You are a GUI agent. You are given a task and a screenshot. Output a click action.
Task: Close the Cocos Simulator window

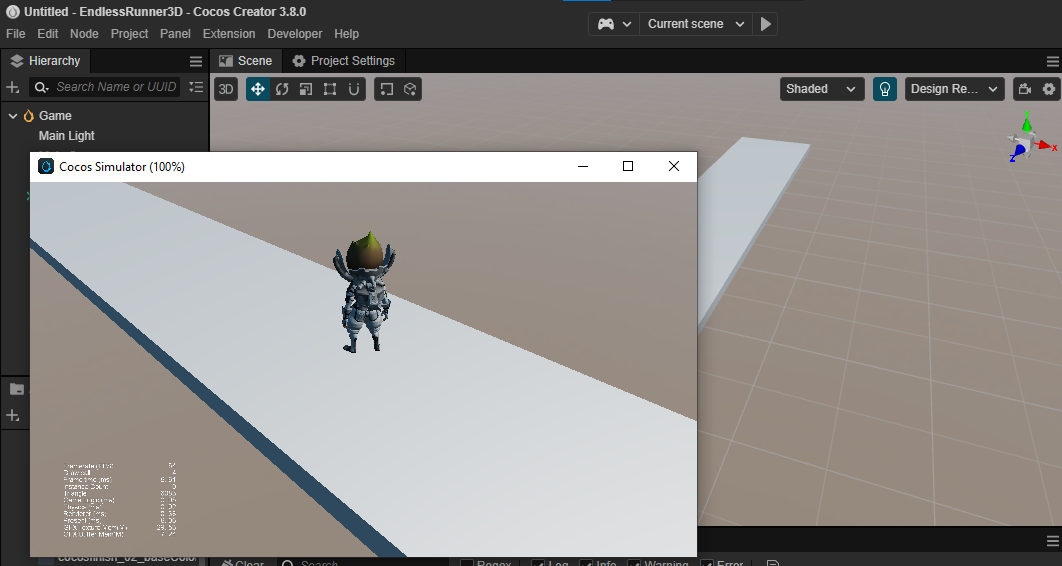click(674, 167)
